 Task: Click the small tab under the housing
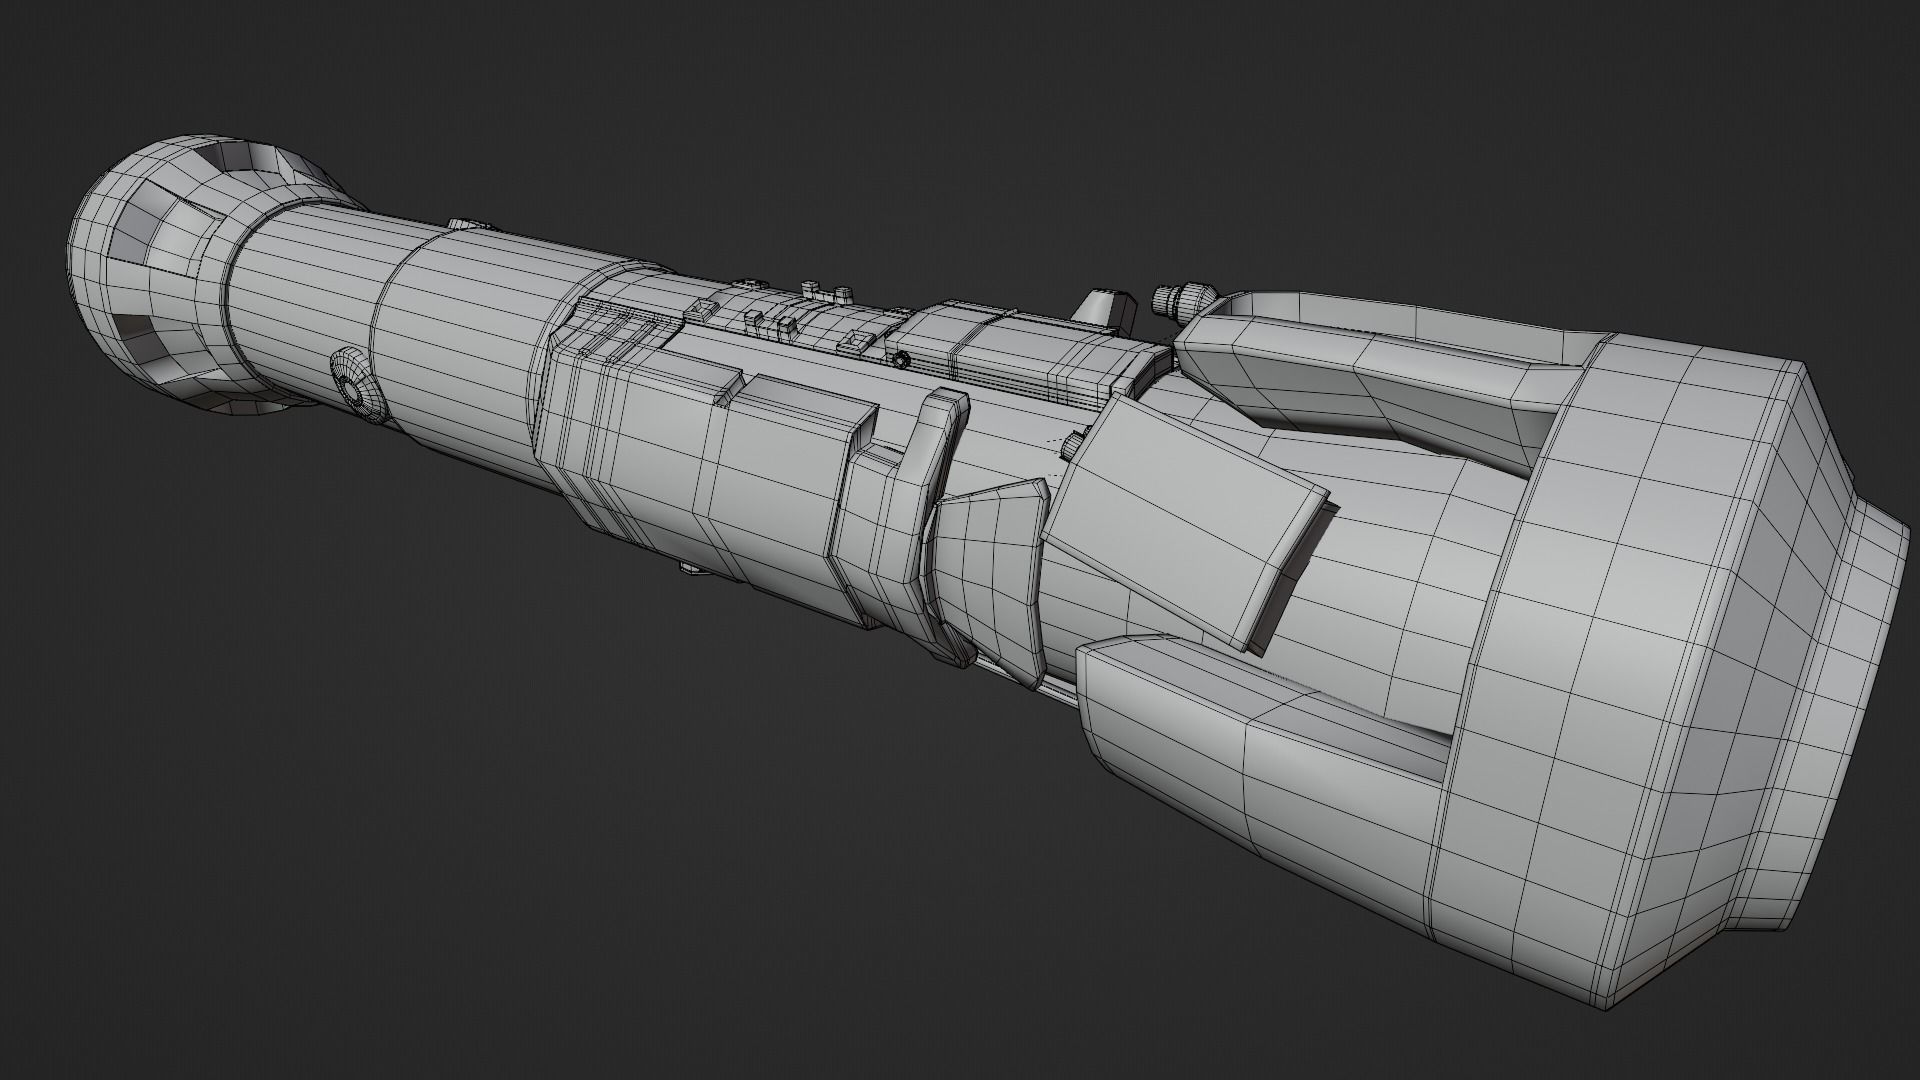690,570
